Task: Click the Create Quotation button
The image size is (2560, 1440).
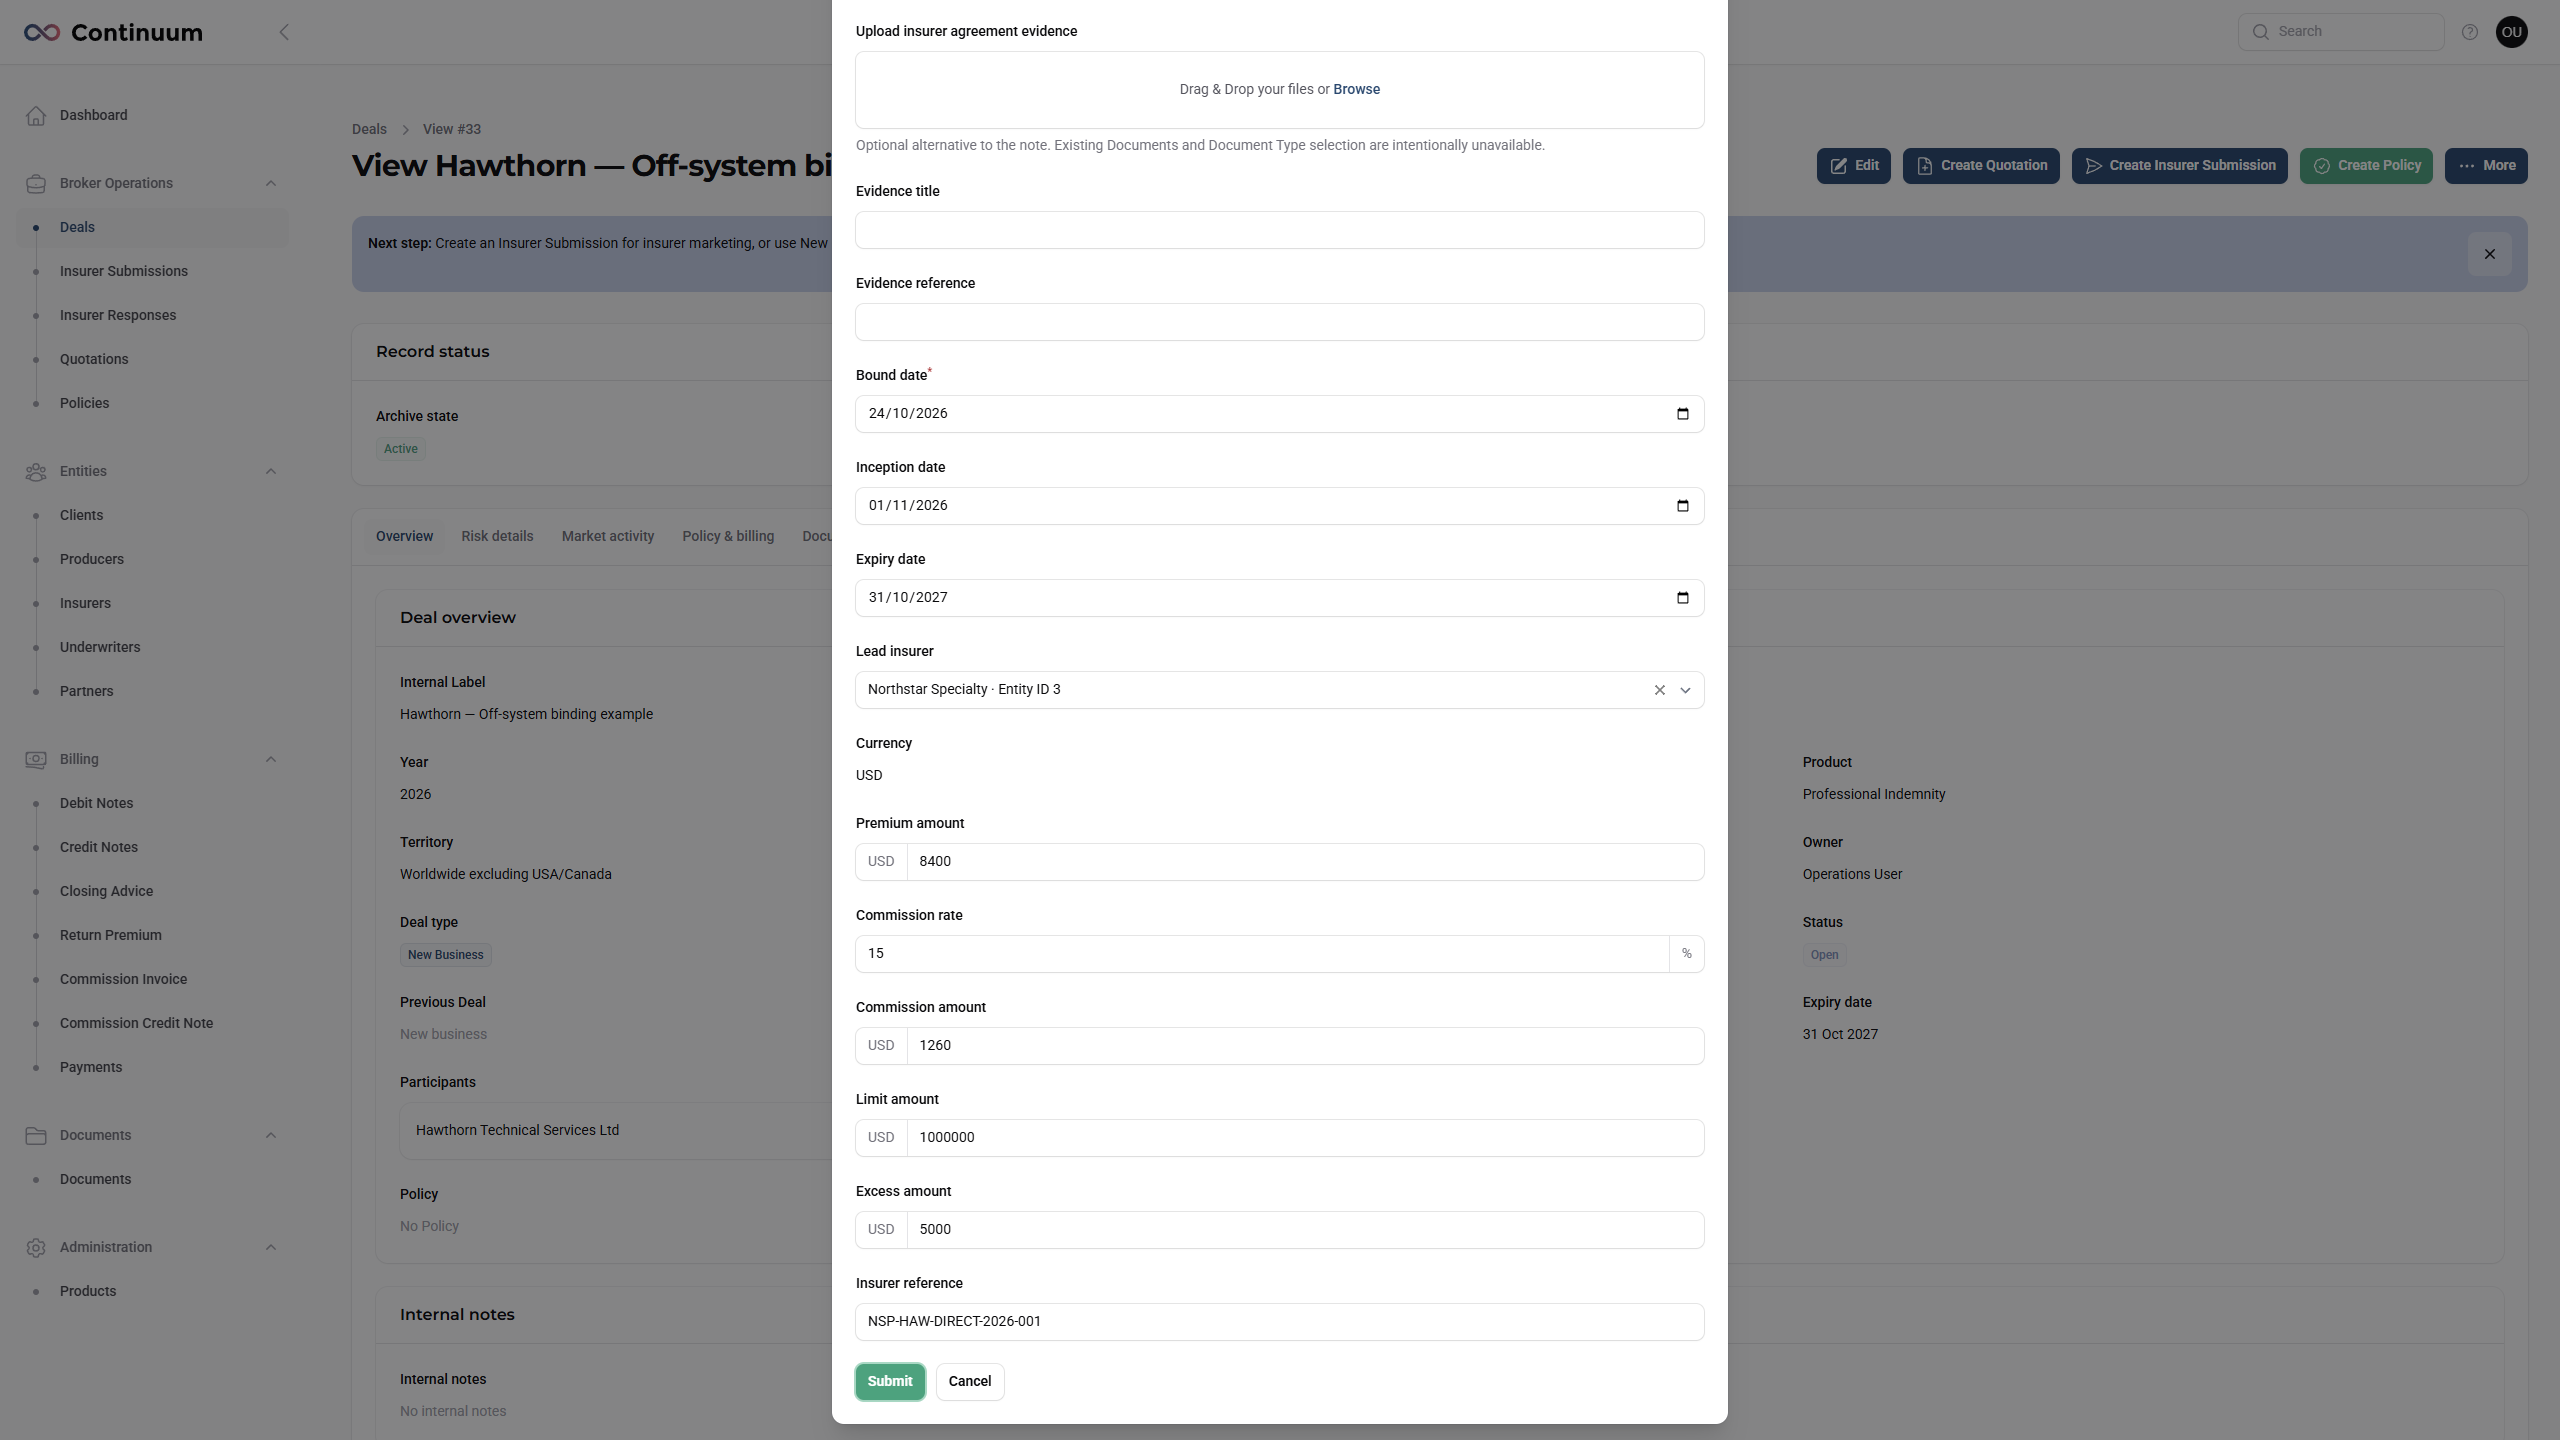Action: (x=1981, y=166)
